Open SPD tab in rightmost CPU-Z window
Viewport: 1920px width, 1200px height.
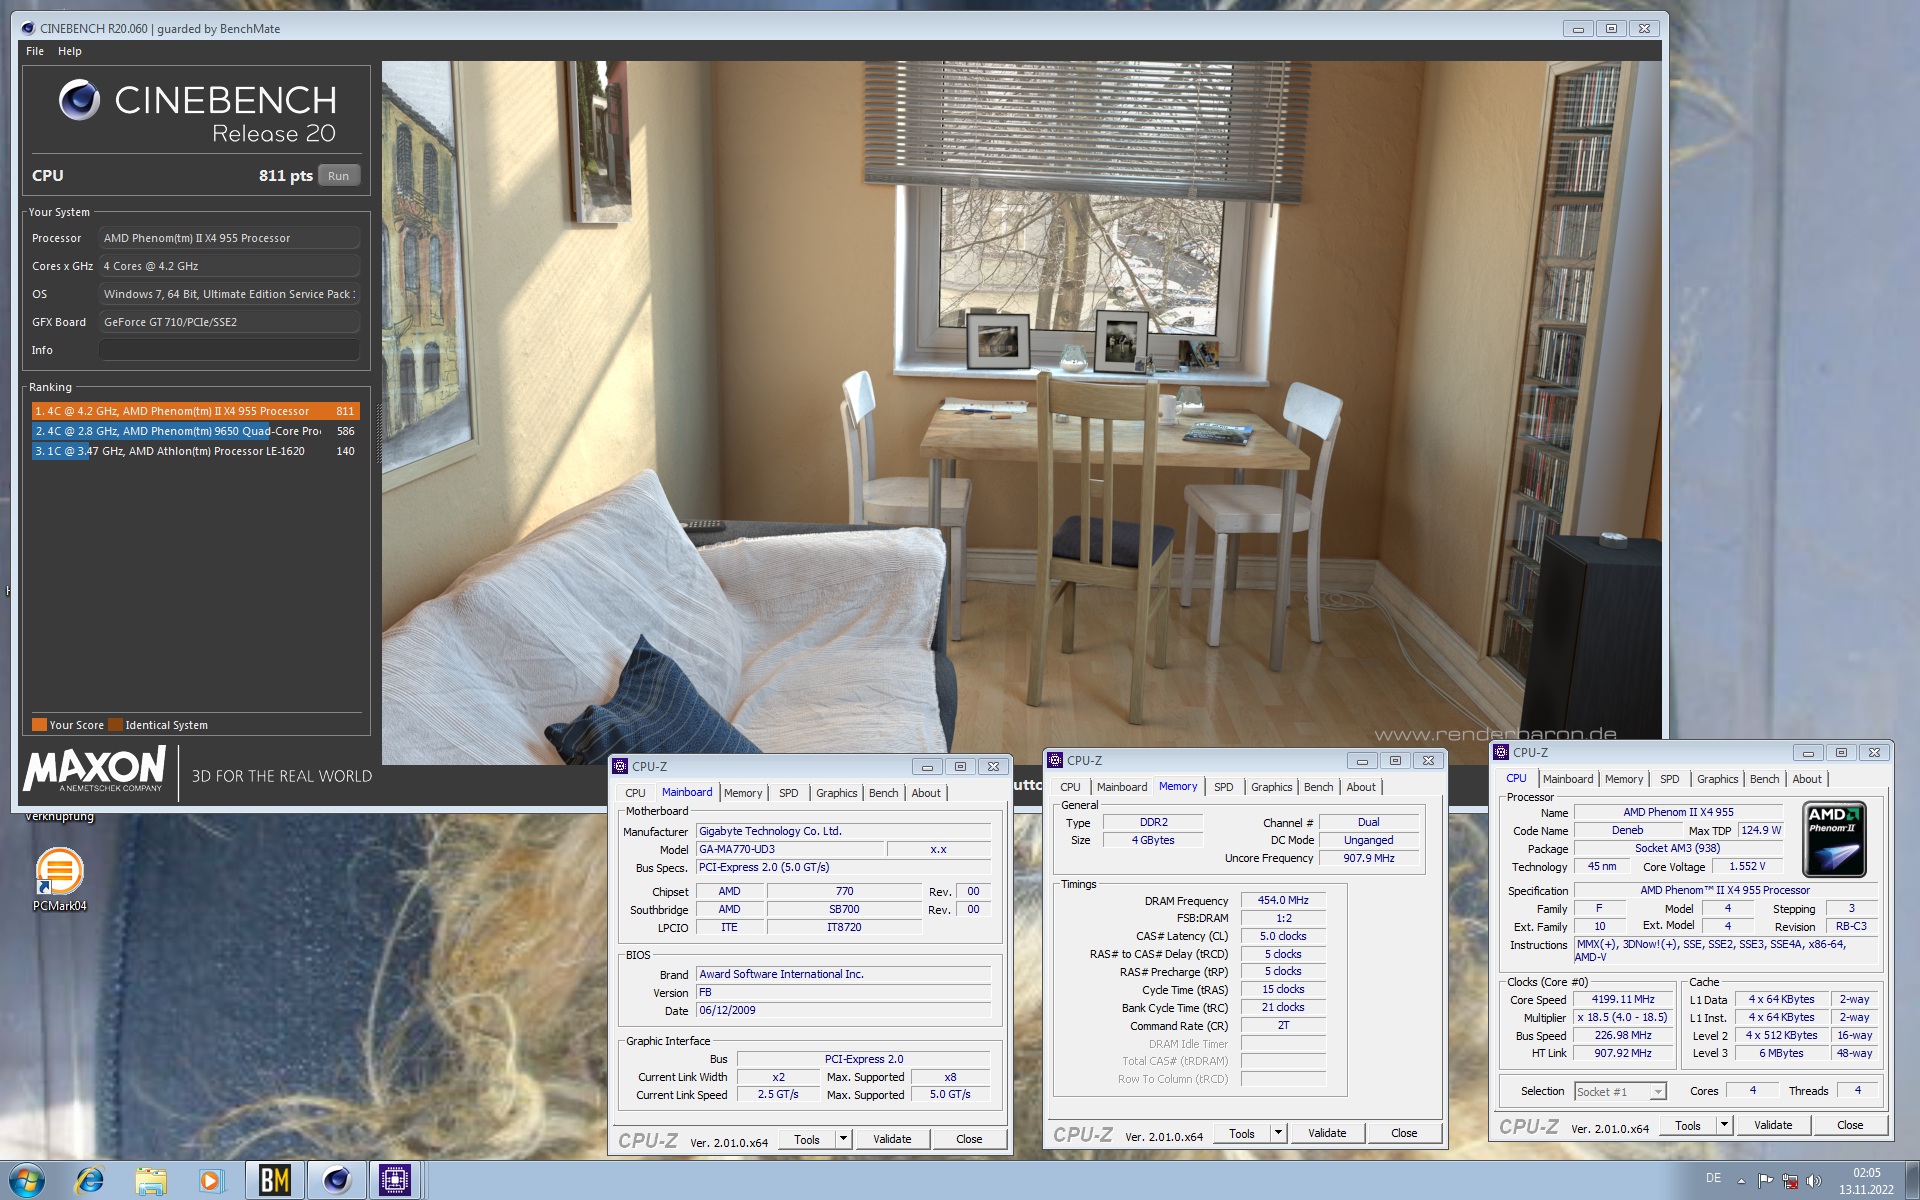point(1670,779)
